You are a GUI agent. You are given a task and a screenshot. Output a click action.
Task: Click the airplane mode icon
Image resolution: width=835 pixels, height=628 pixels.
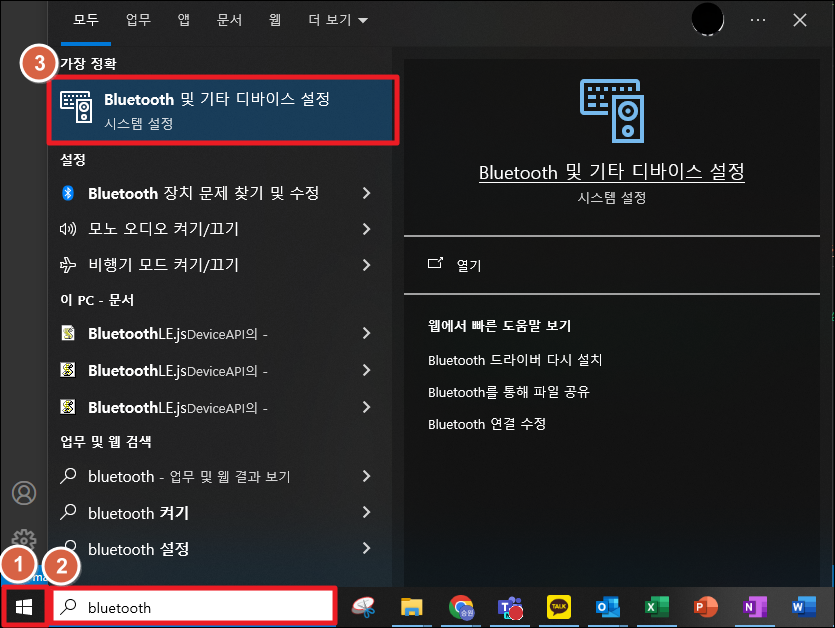coord(68,265)
